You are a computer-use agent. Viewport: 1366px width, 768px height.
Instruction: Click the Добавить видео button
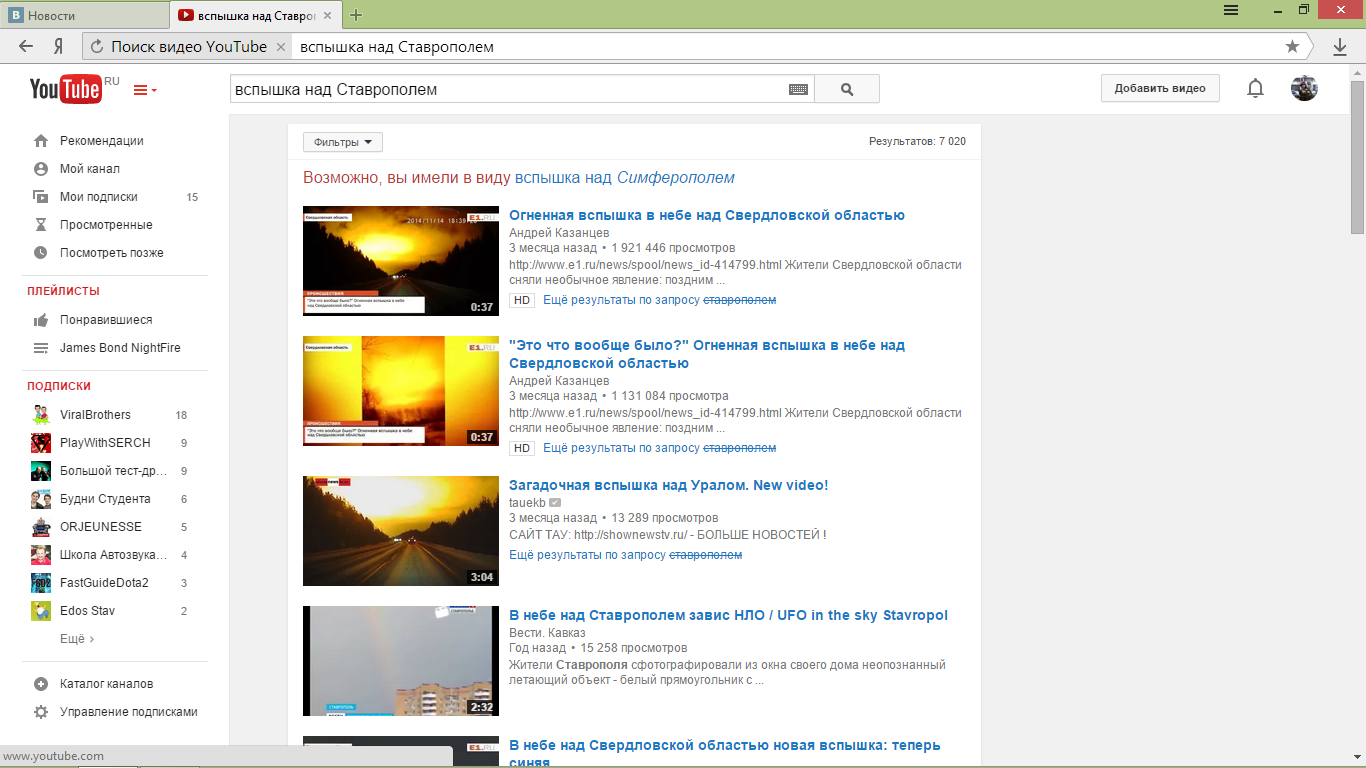pos(1160,88)
